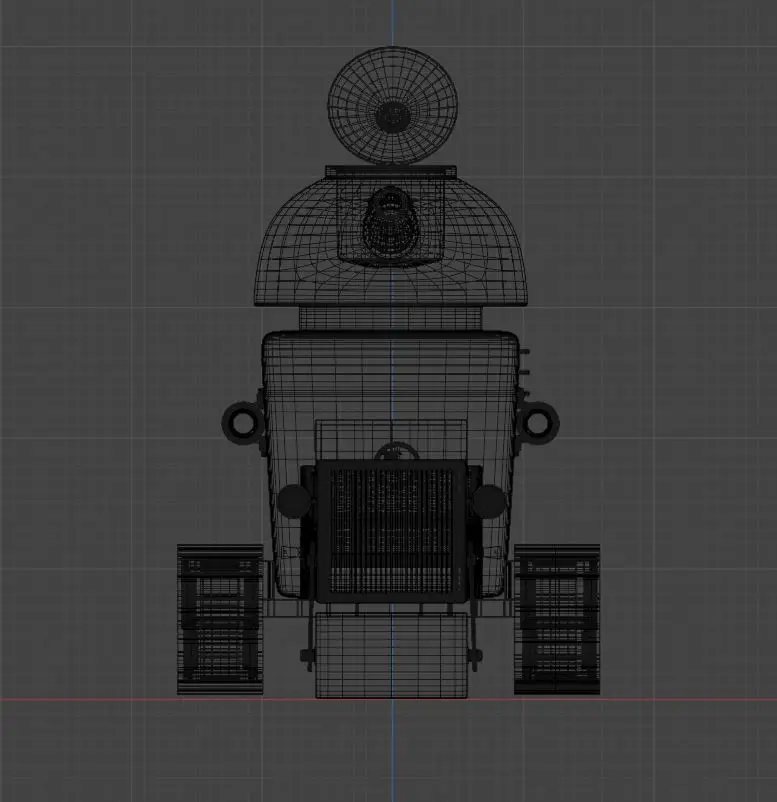Select the flat cap beneath the dish
The width and height of the screenshot is (777, 802).
click(391, 170)
